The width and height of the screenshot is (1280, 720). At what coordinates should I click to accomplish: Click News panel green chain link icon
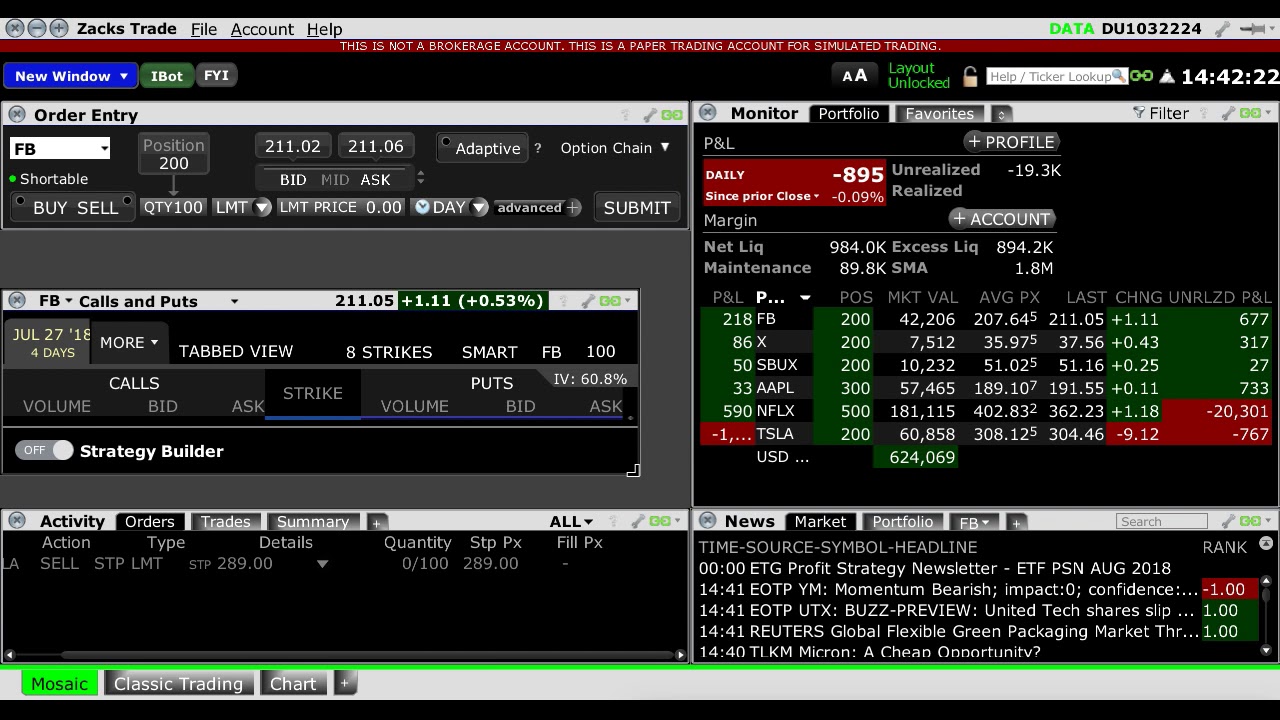(x=1250, y=521)
